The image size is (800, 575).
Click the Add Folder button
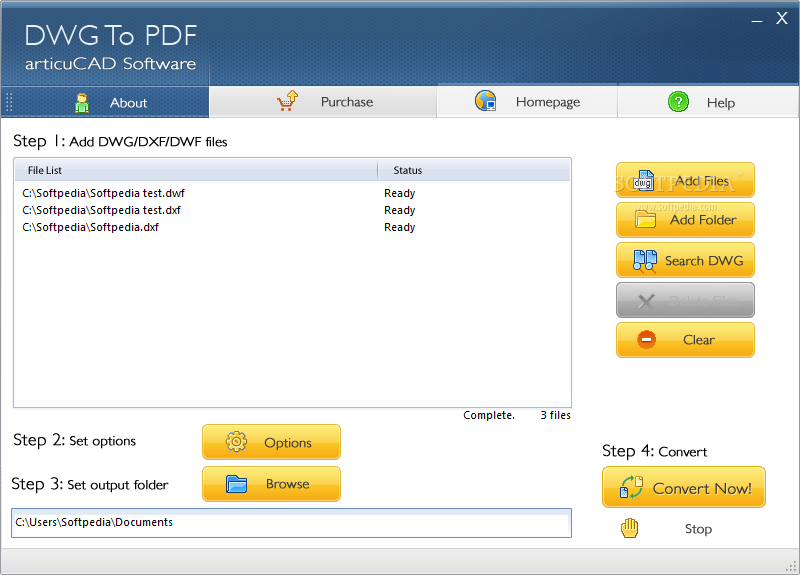pyautogui.click(x=685, y=220)
